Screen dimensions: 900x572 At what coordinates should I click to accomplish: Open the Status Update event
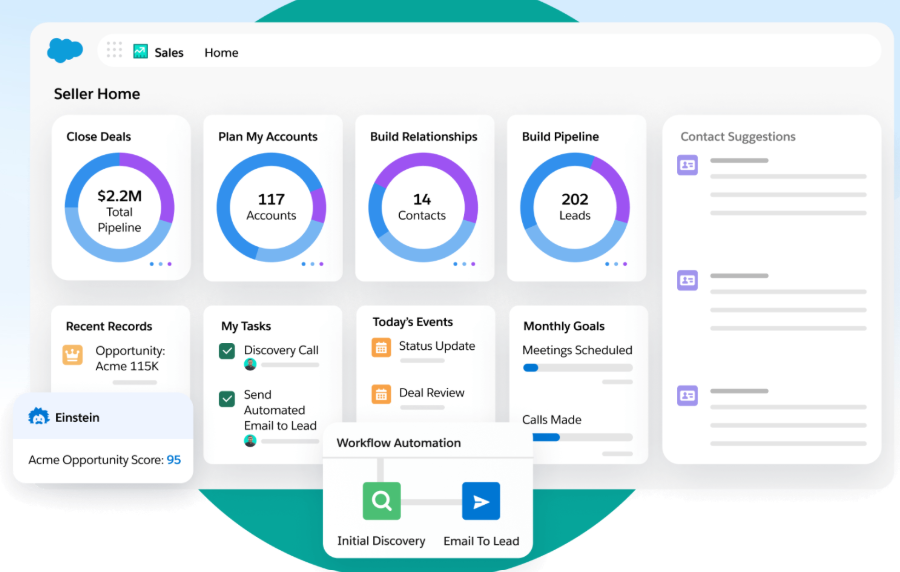pyautogui.click(x=437, y=346)
